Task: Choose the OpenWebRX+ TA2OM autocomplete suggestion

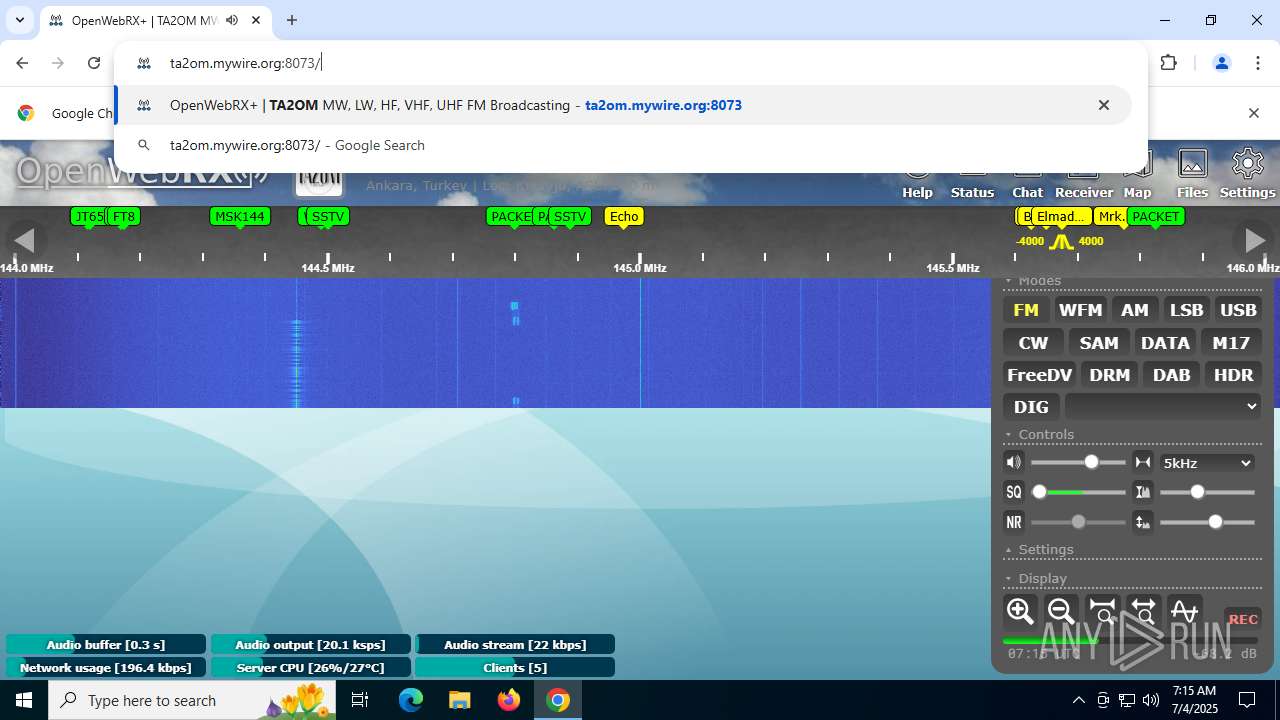Action: 623,105
